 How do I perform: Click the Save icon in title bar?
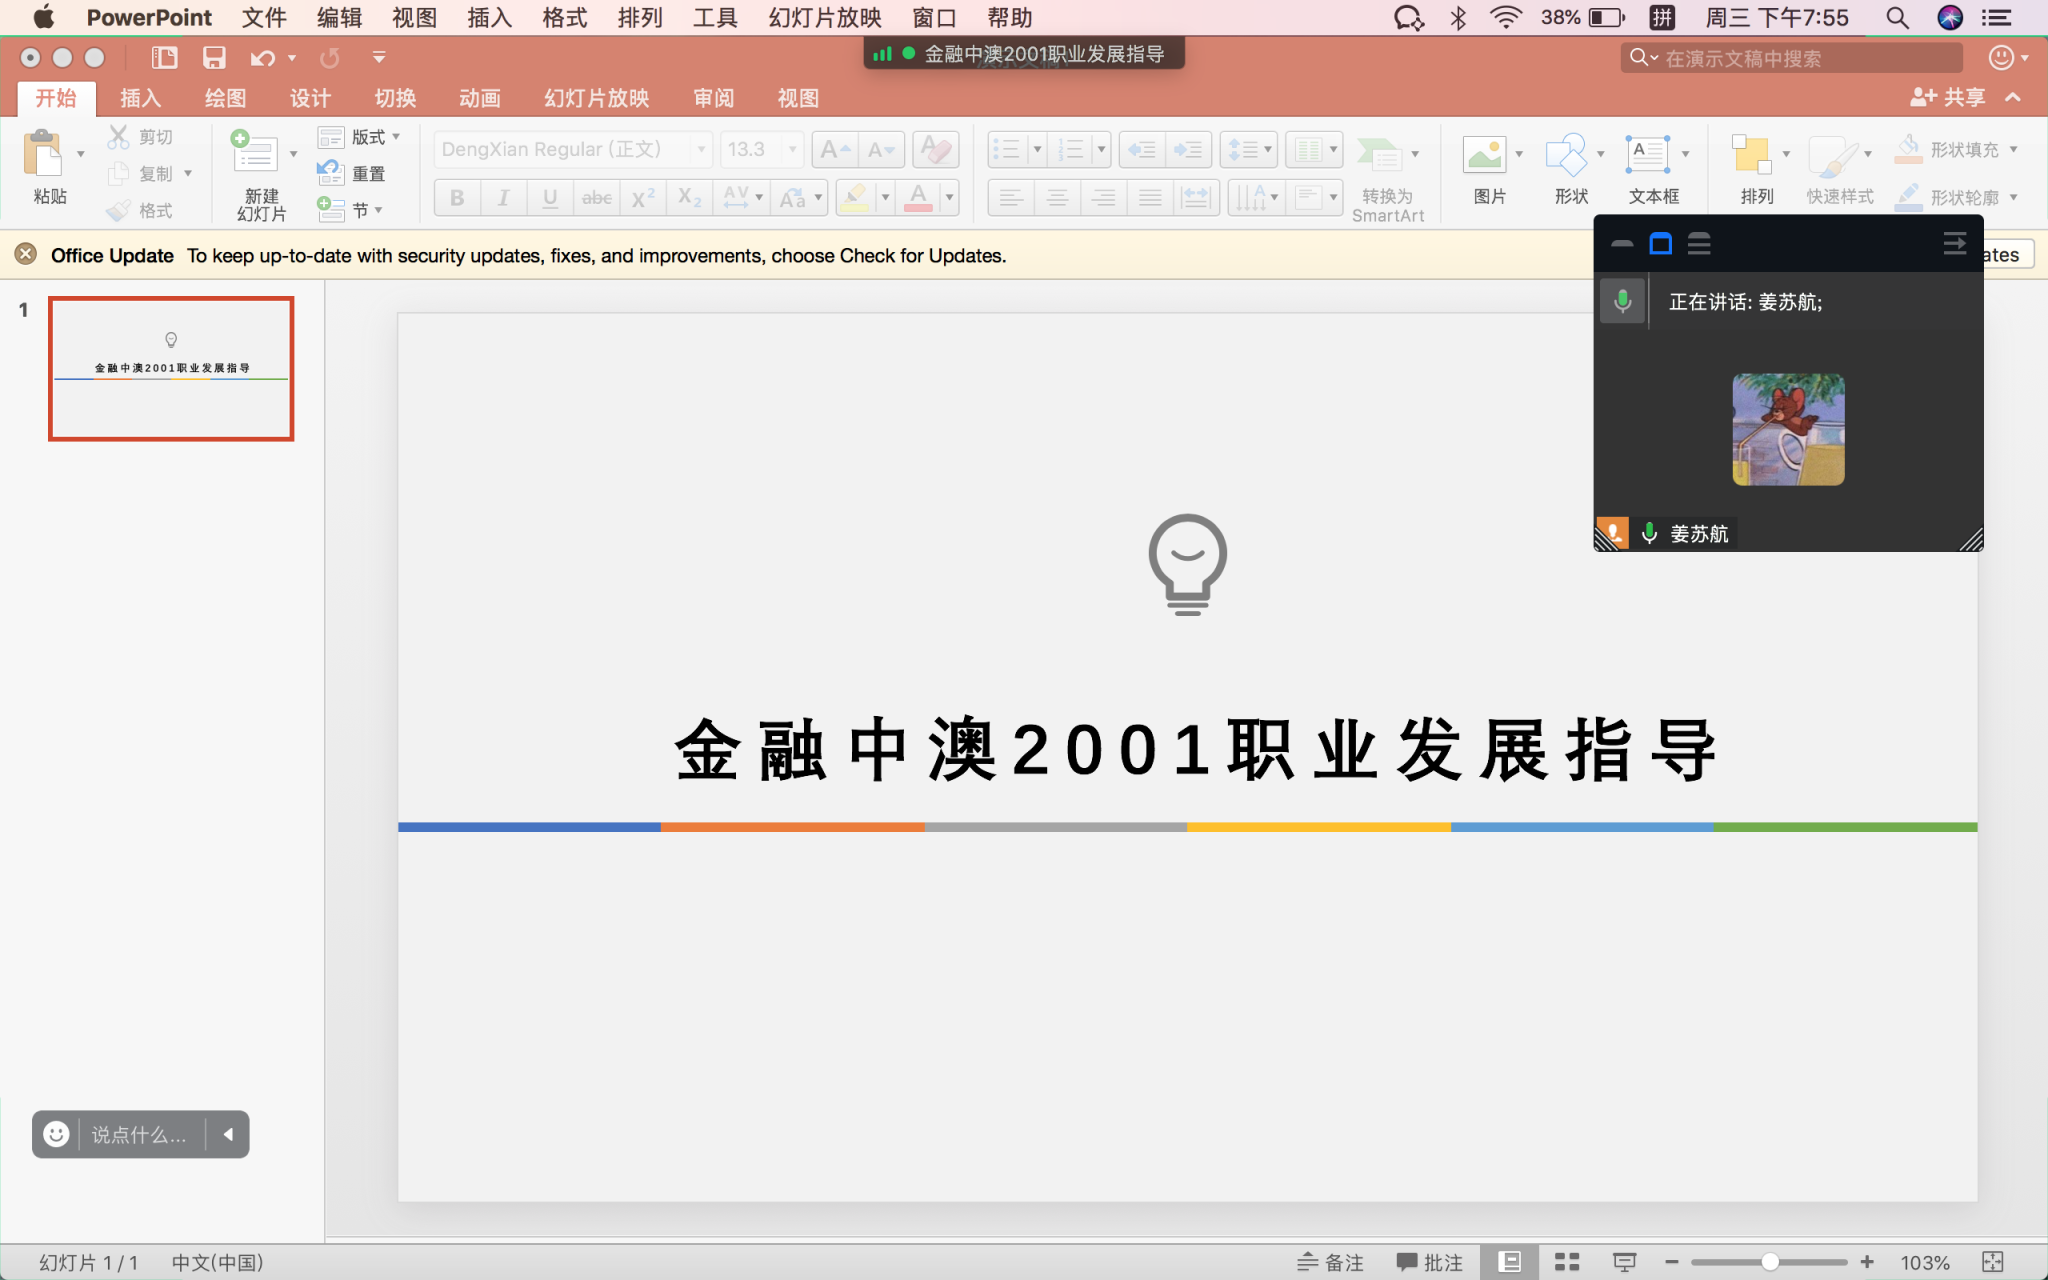[x=213, y=58]
